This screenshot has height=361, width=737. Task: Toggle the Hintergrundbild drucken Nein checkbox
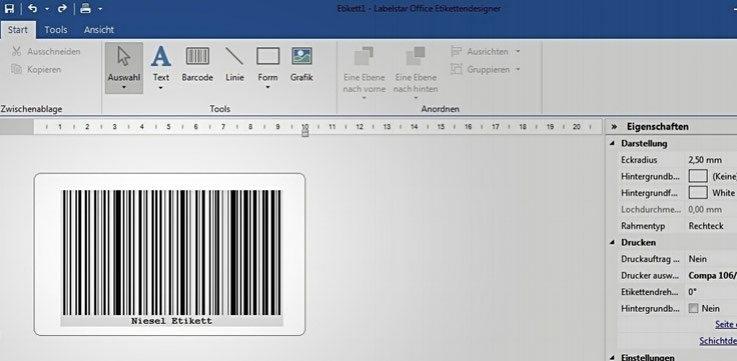coord(693,308)
